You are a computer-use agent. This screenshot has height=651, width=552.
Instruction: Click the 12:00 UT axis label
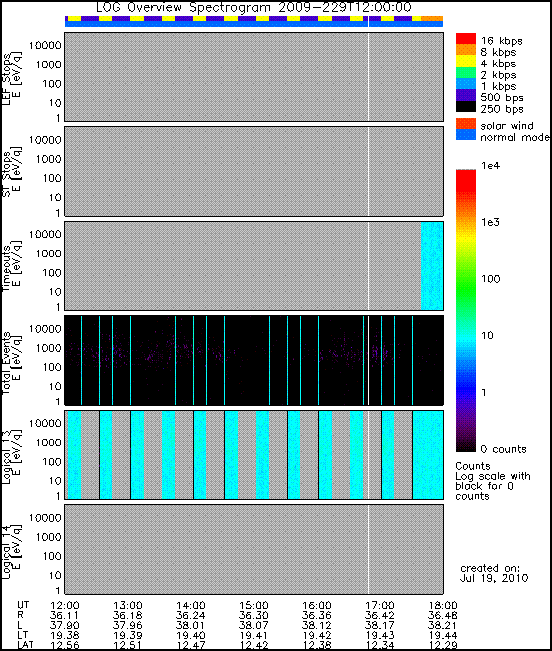(64, 605)
